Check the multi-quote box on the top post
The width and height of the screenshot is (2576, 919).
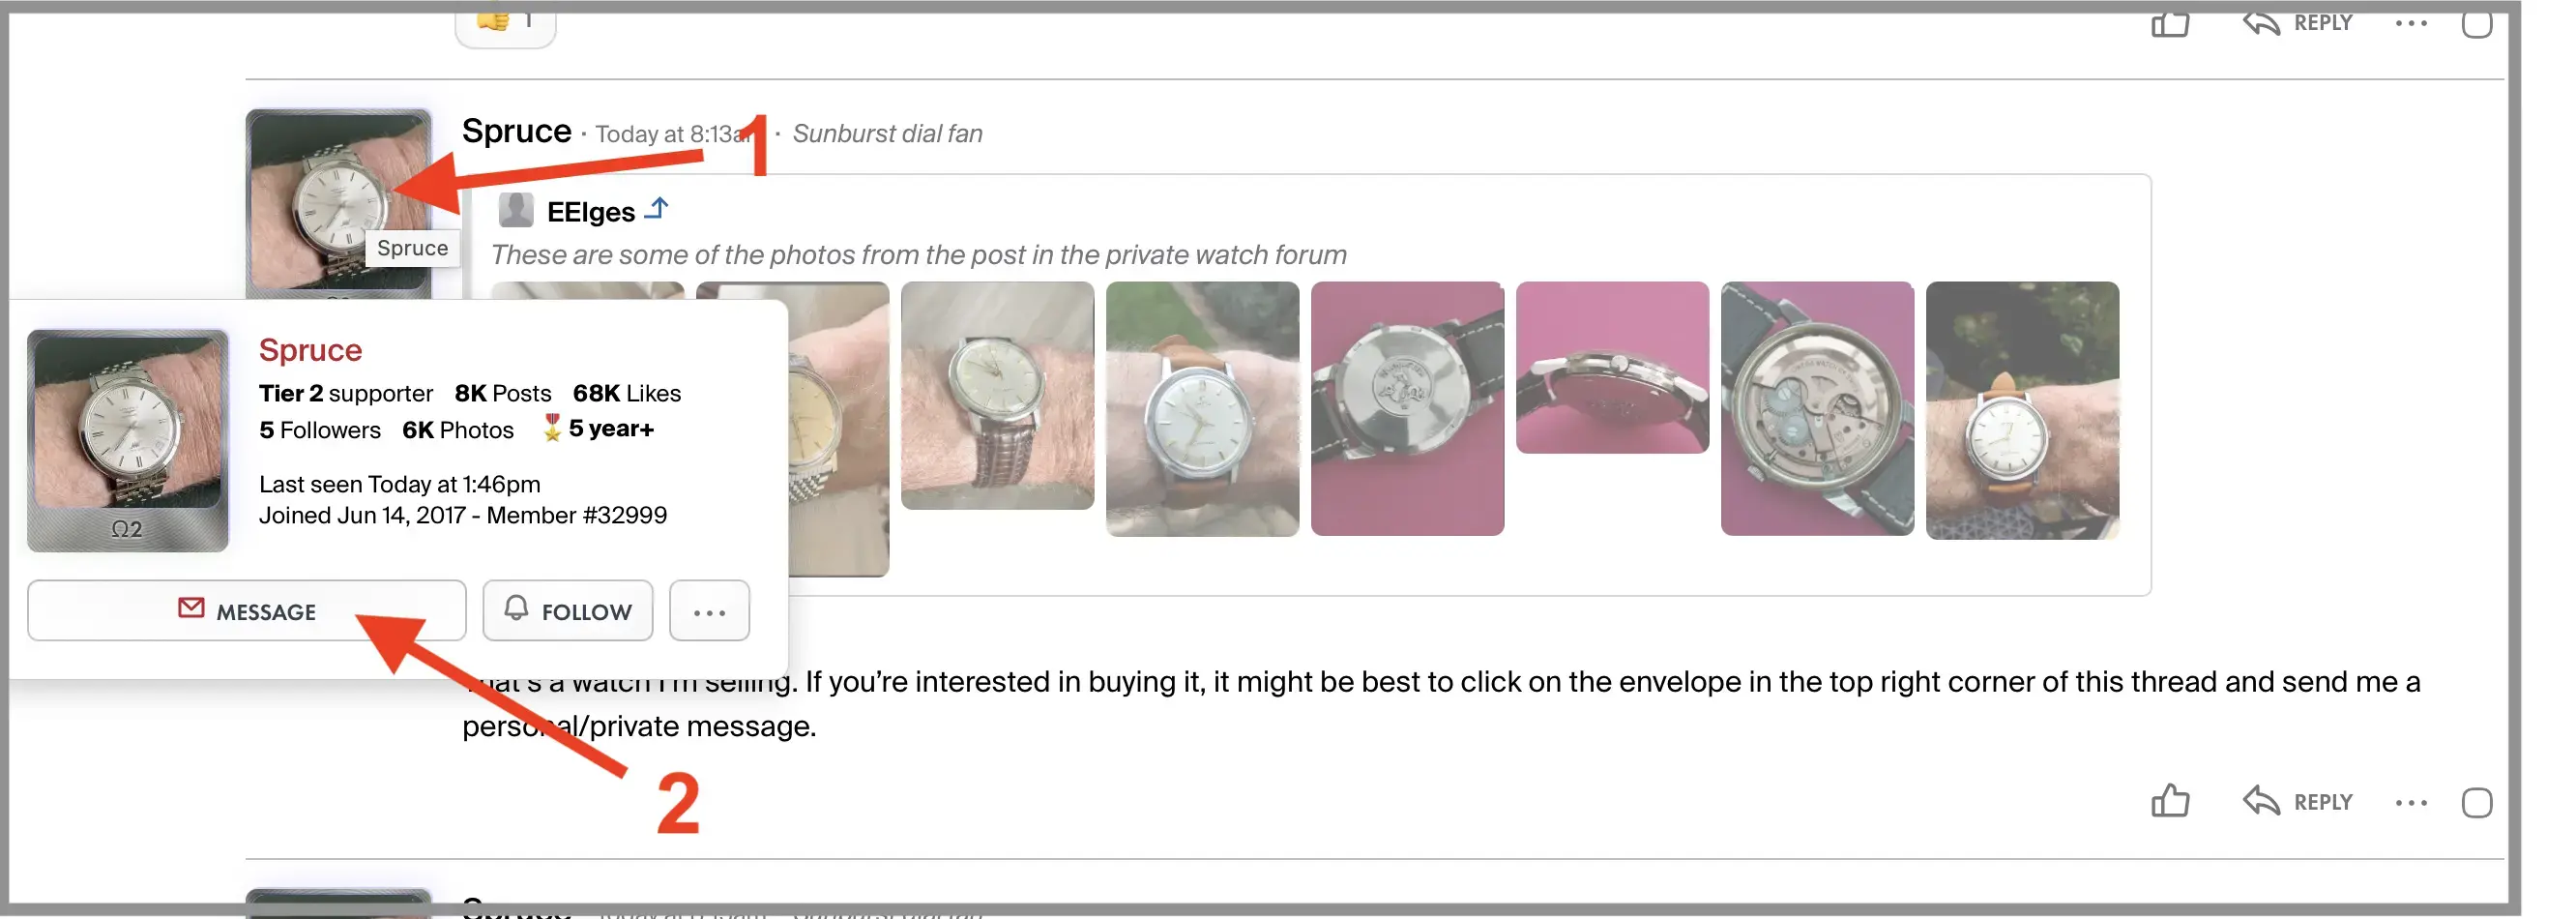click(2478, 22)
